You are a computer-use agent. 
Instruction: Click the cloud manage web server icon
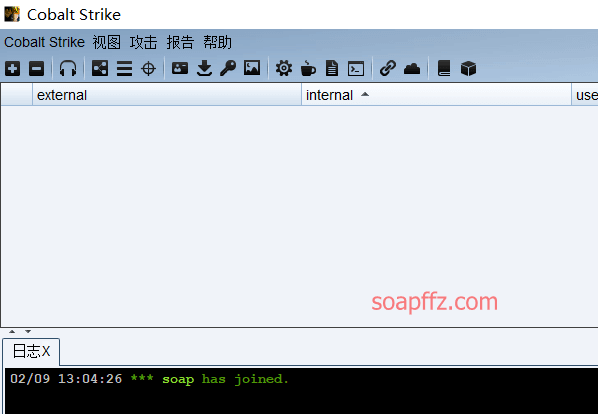point(412,69)
